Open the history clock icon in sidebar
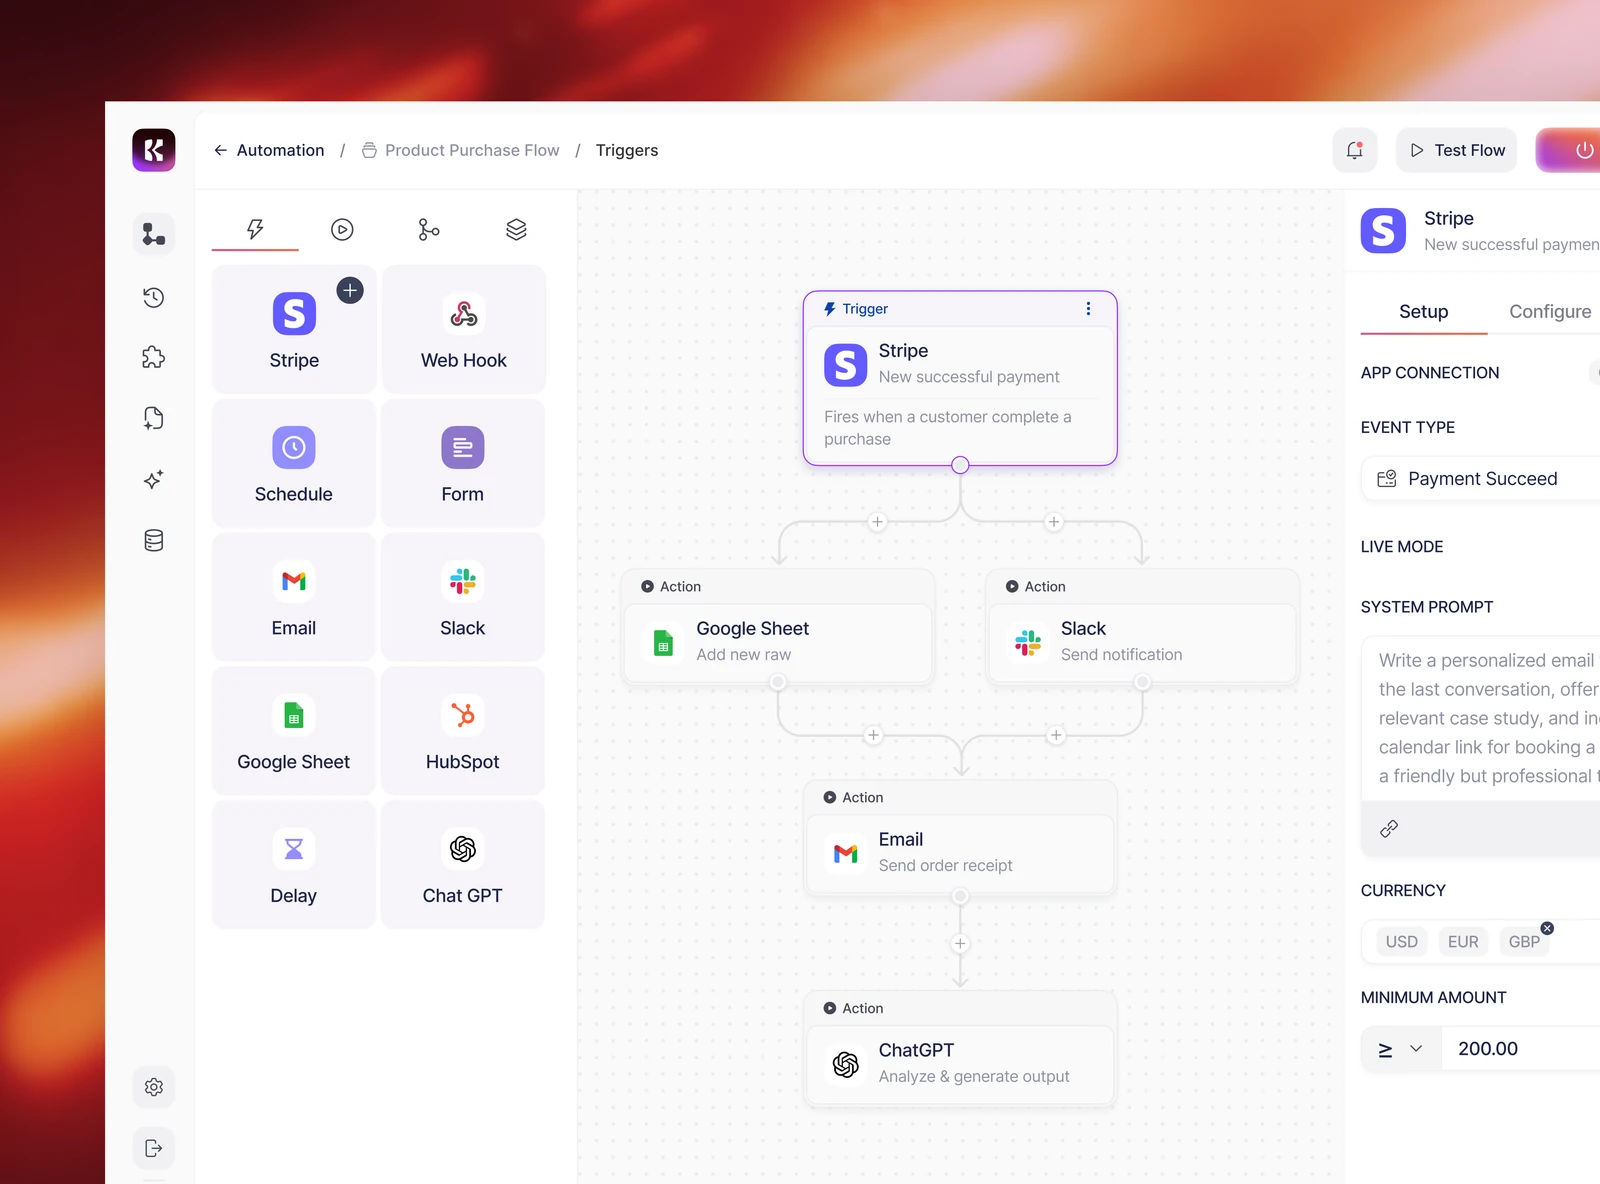Image resolution: width=1600 pixels, height=1184 pixels. (153, 297)
